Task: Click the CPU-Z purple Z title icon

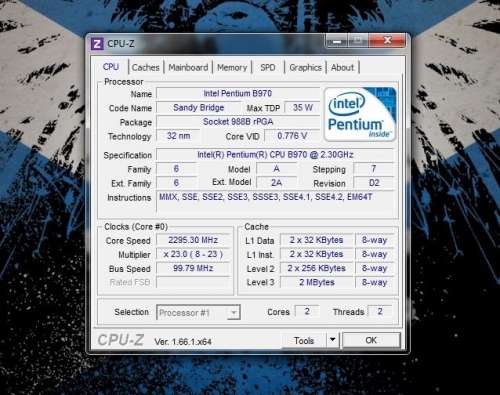Action: point(97,44)
